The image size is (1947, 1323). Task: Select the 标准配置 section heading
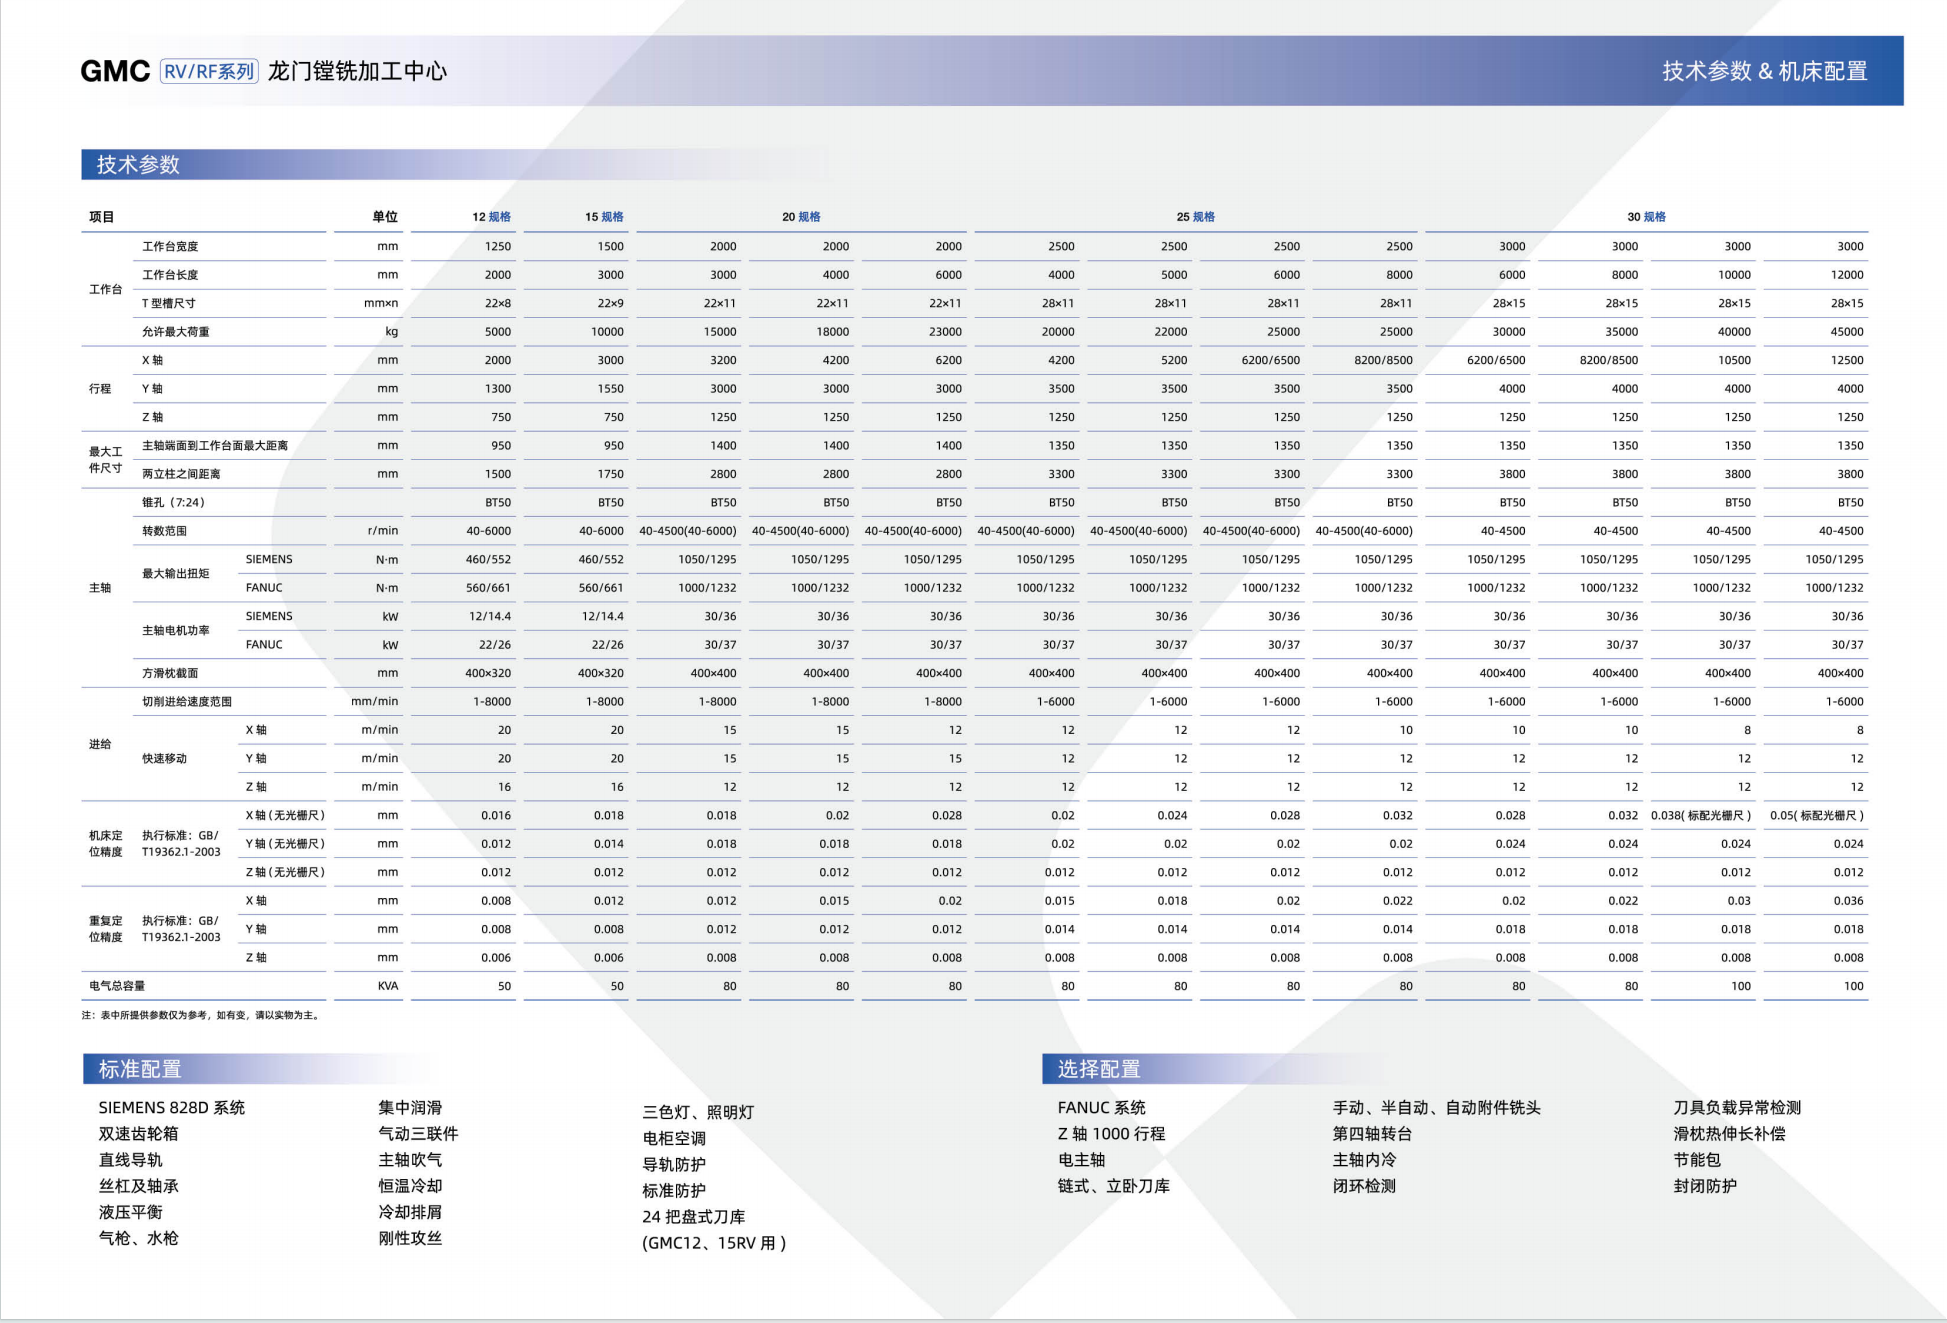(140, 1069)
